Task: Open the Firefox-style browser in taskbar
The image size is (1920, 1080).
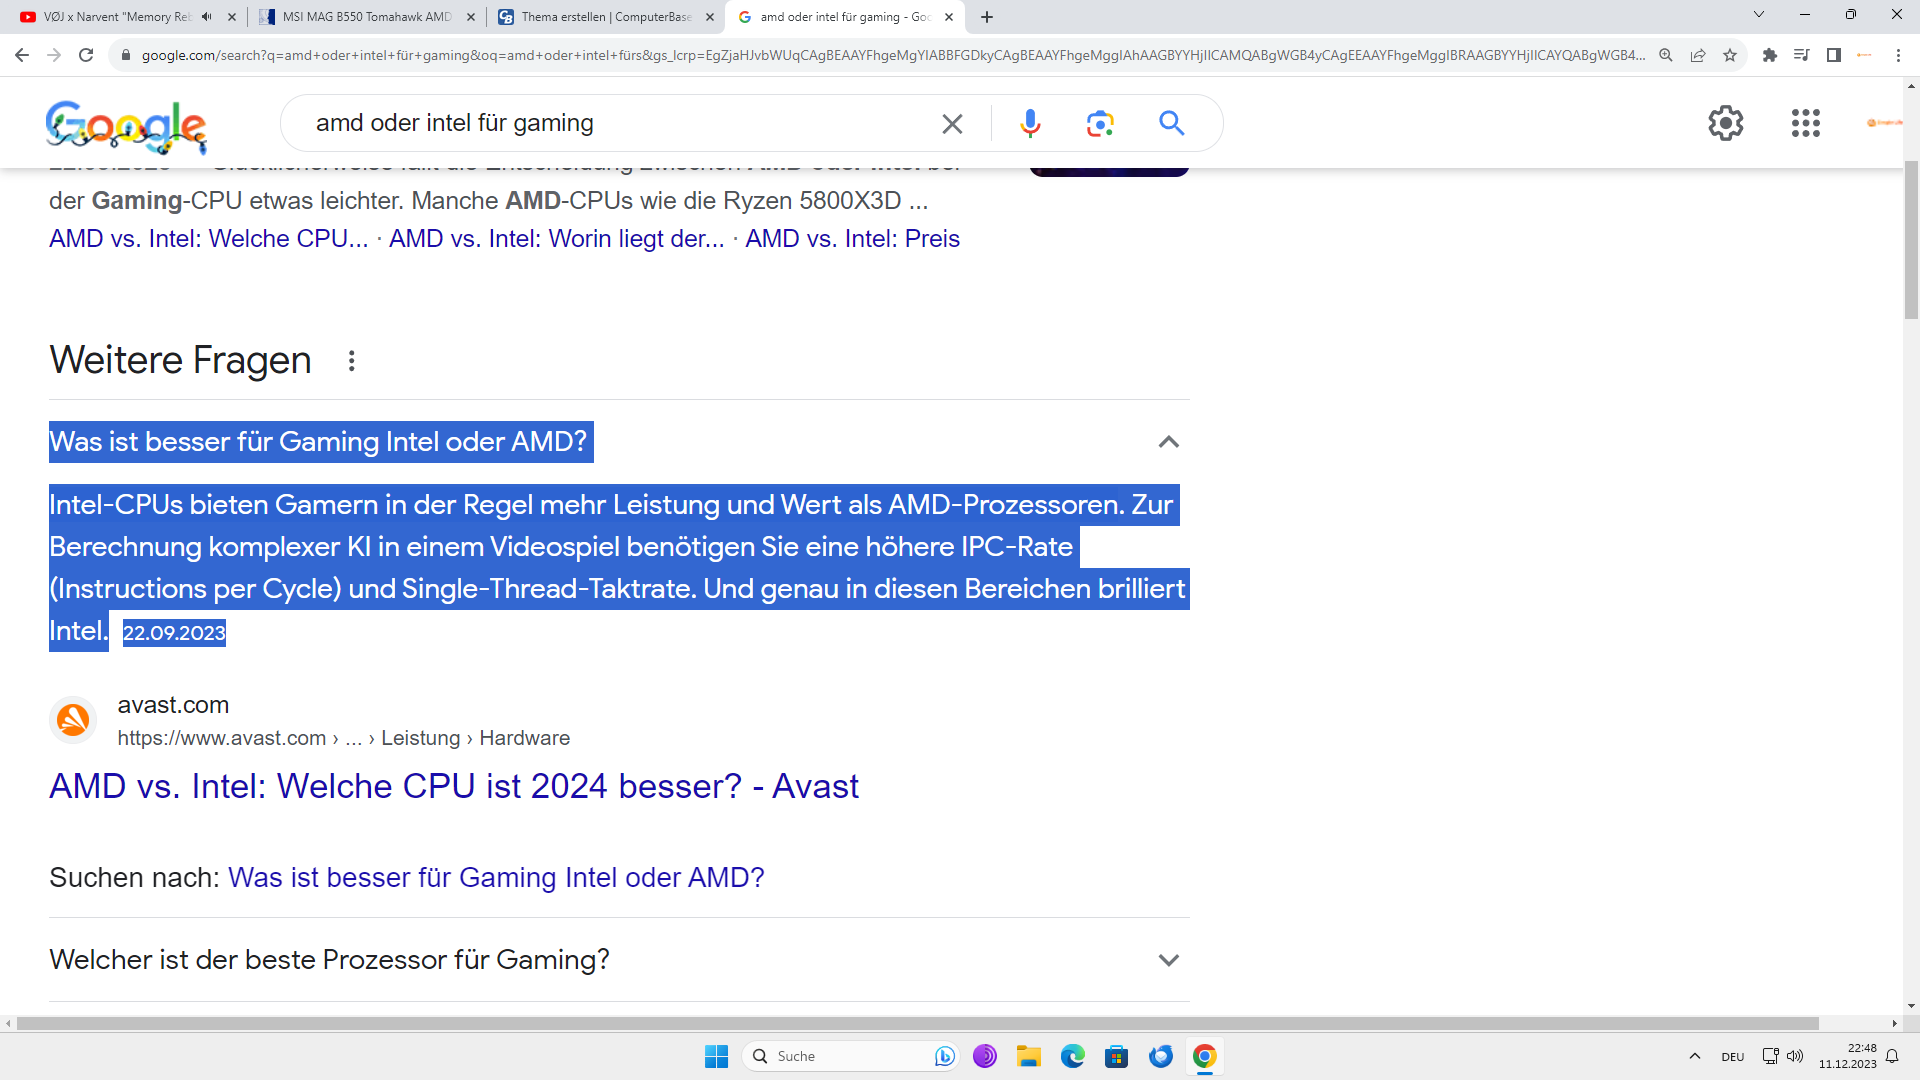Action: pos(1161,1056)
